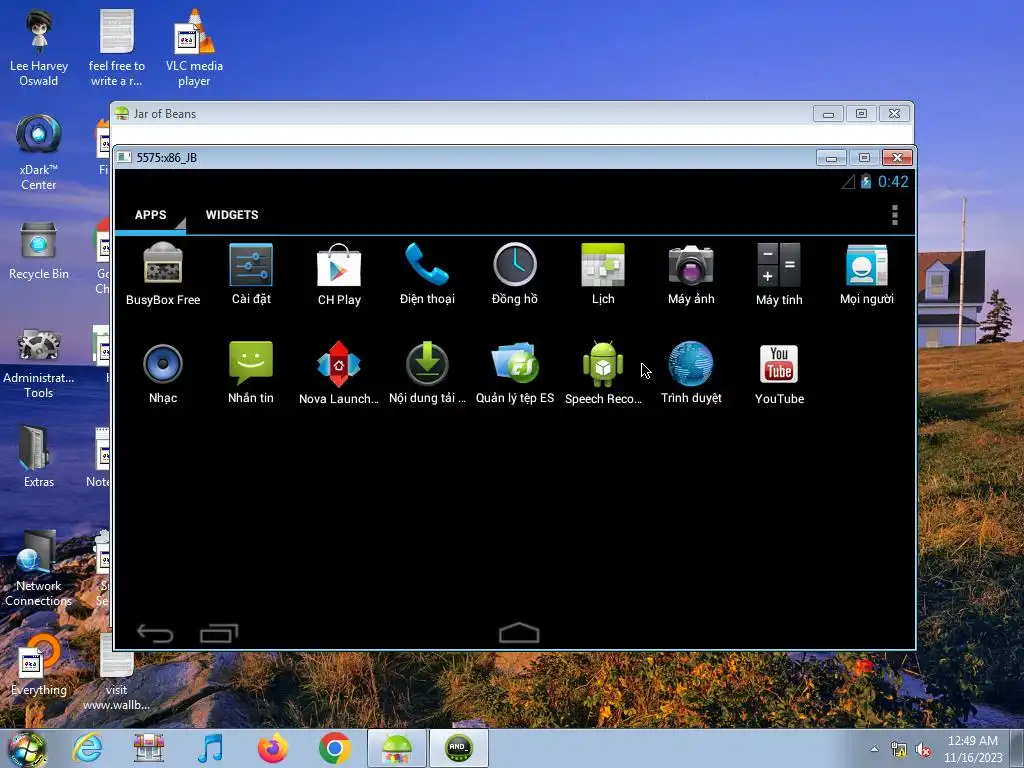Open Nội dung tải downloads app

427,373
